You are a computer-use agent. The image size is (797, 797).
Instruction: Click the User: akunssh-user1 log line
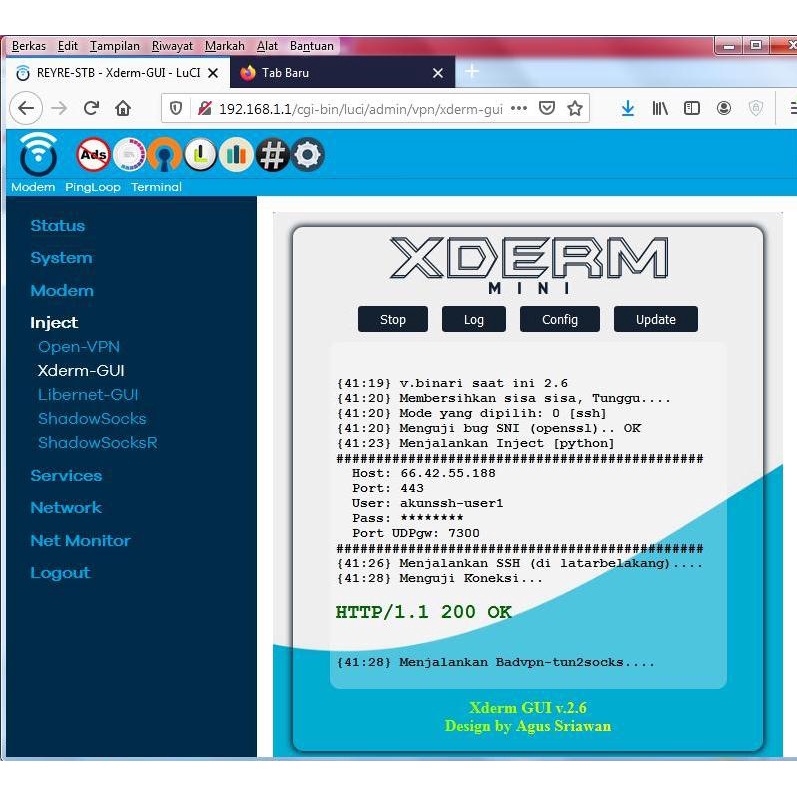pyautogui.click(x=427, y=503)
